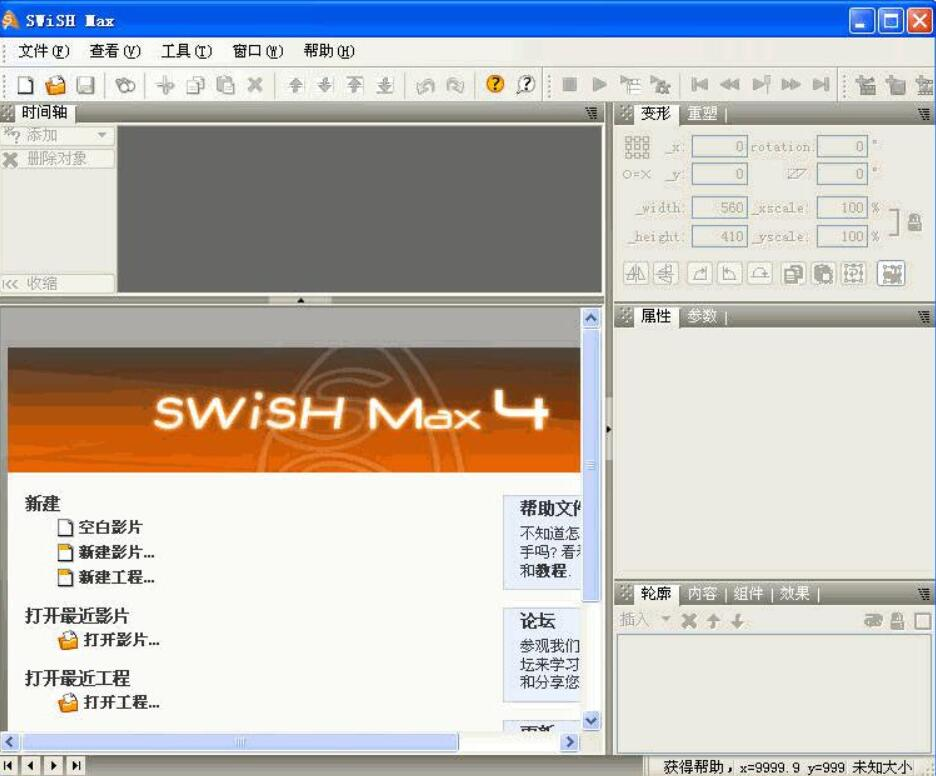Click the undo icon on the toolbar

428,85
